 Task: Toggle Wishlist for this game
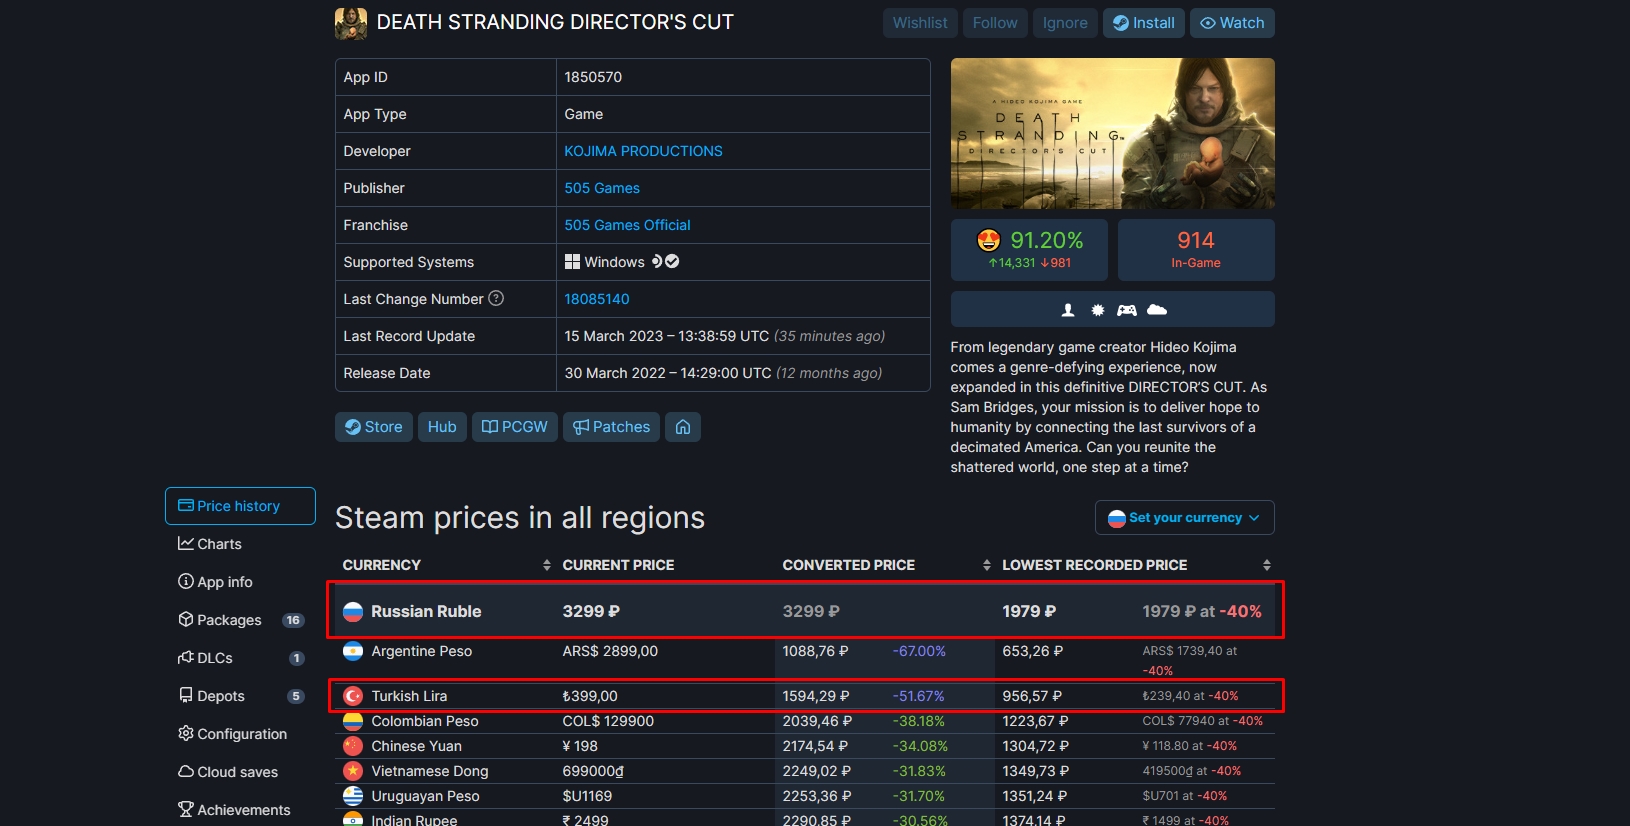[920, 23]
